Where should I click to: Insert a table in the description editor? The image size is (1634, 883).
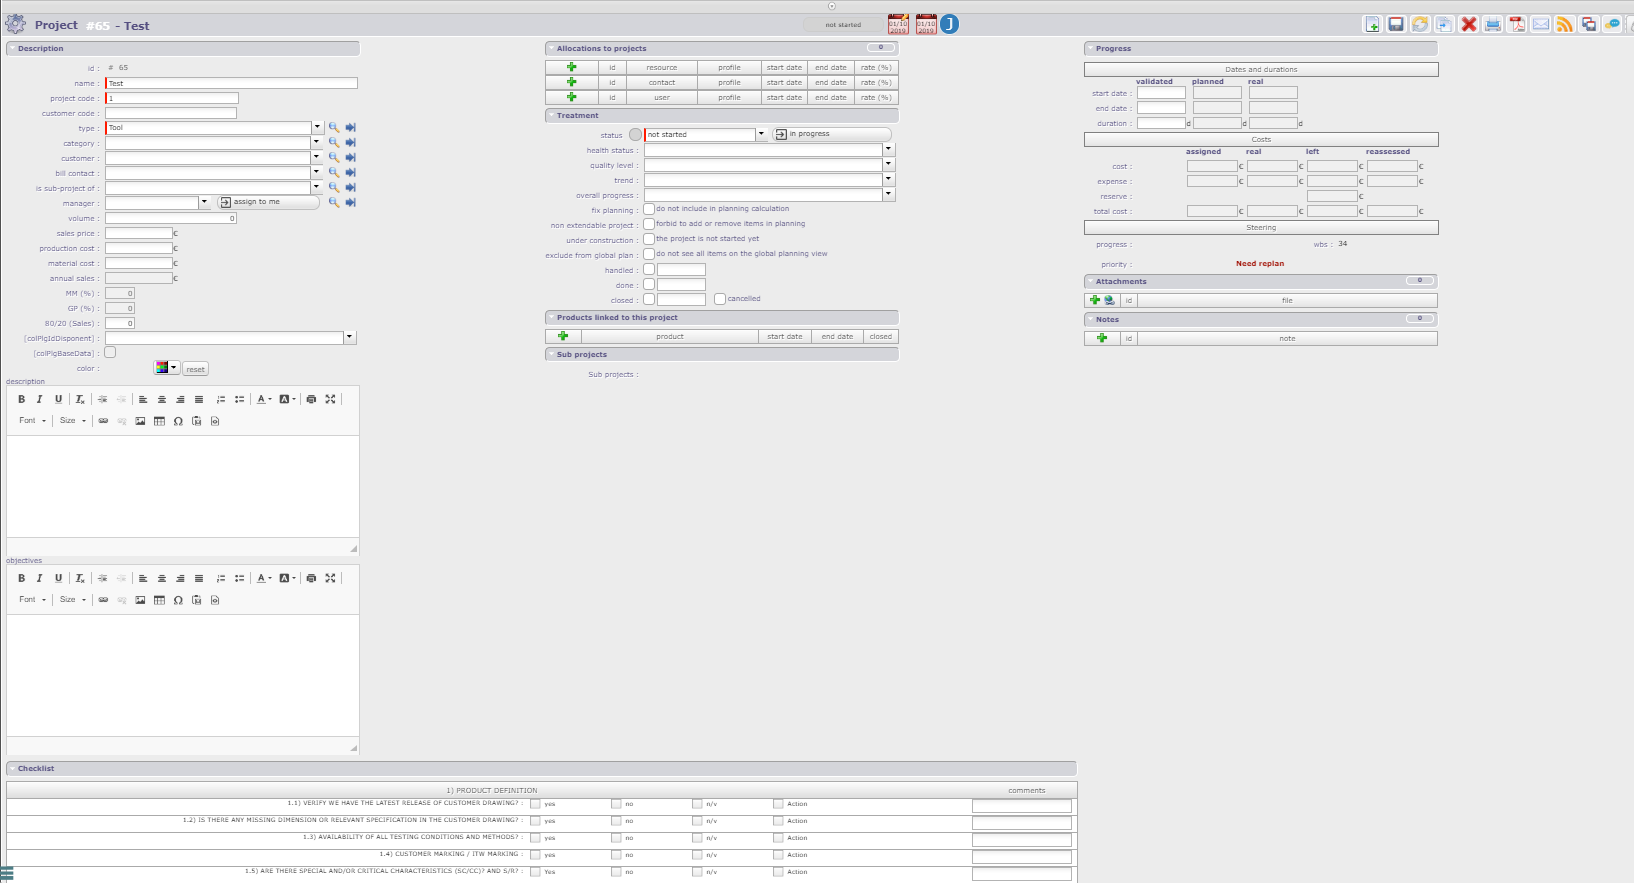pyautogui.click(x=159, y=421)
